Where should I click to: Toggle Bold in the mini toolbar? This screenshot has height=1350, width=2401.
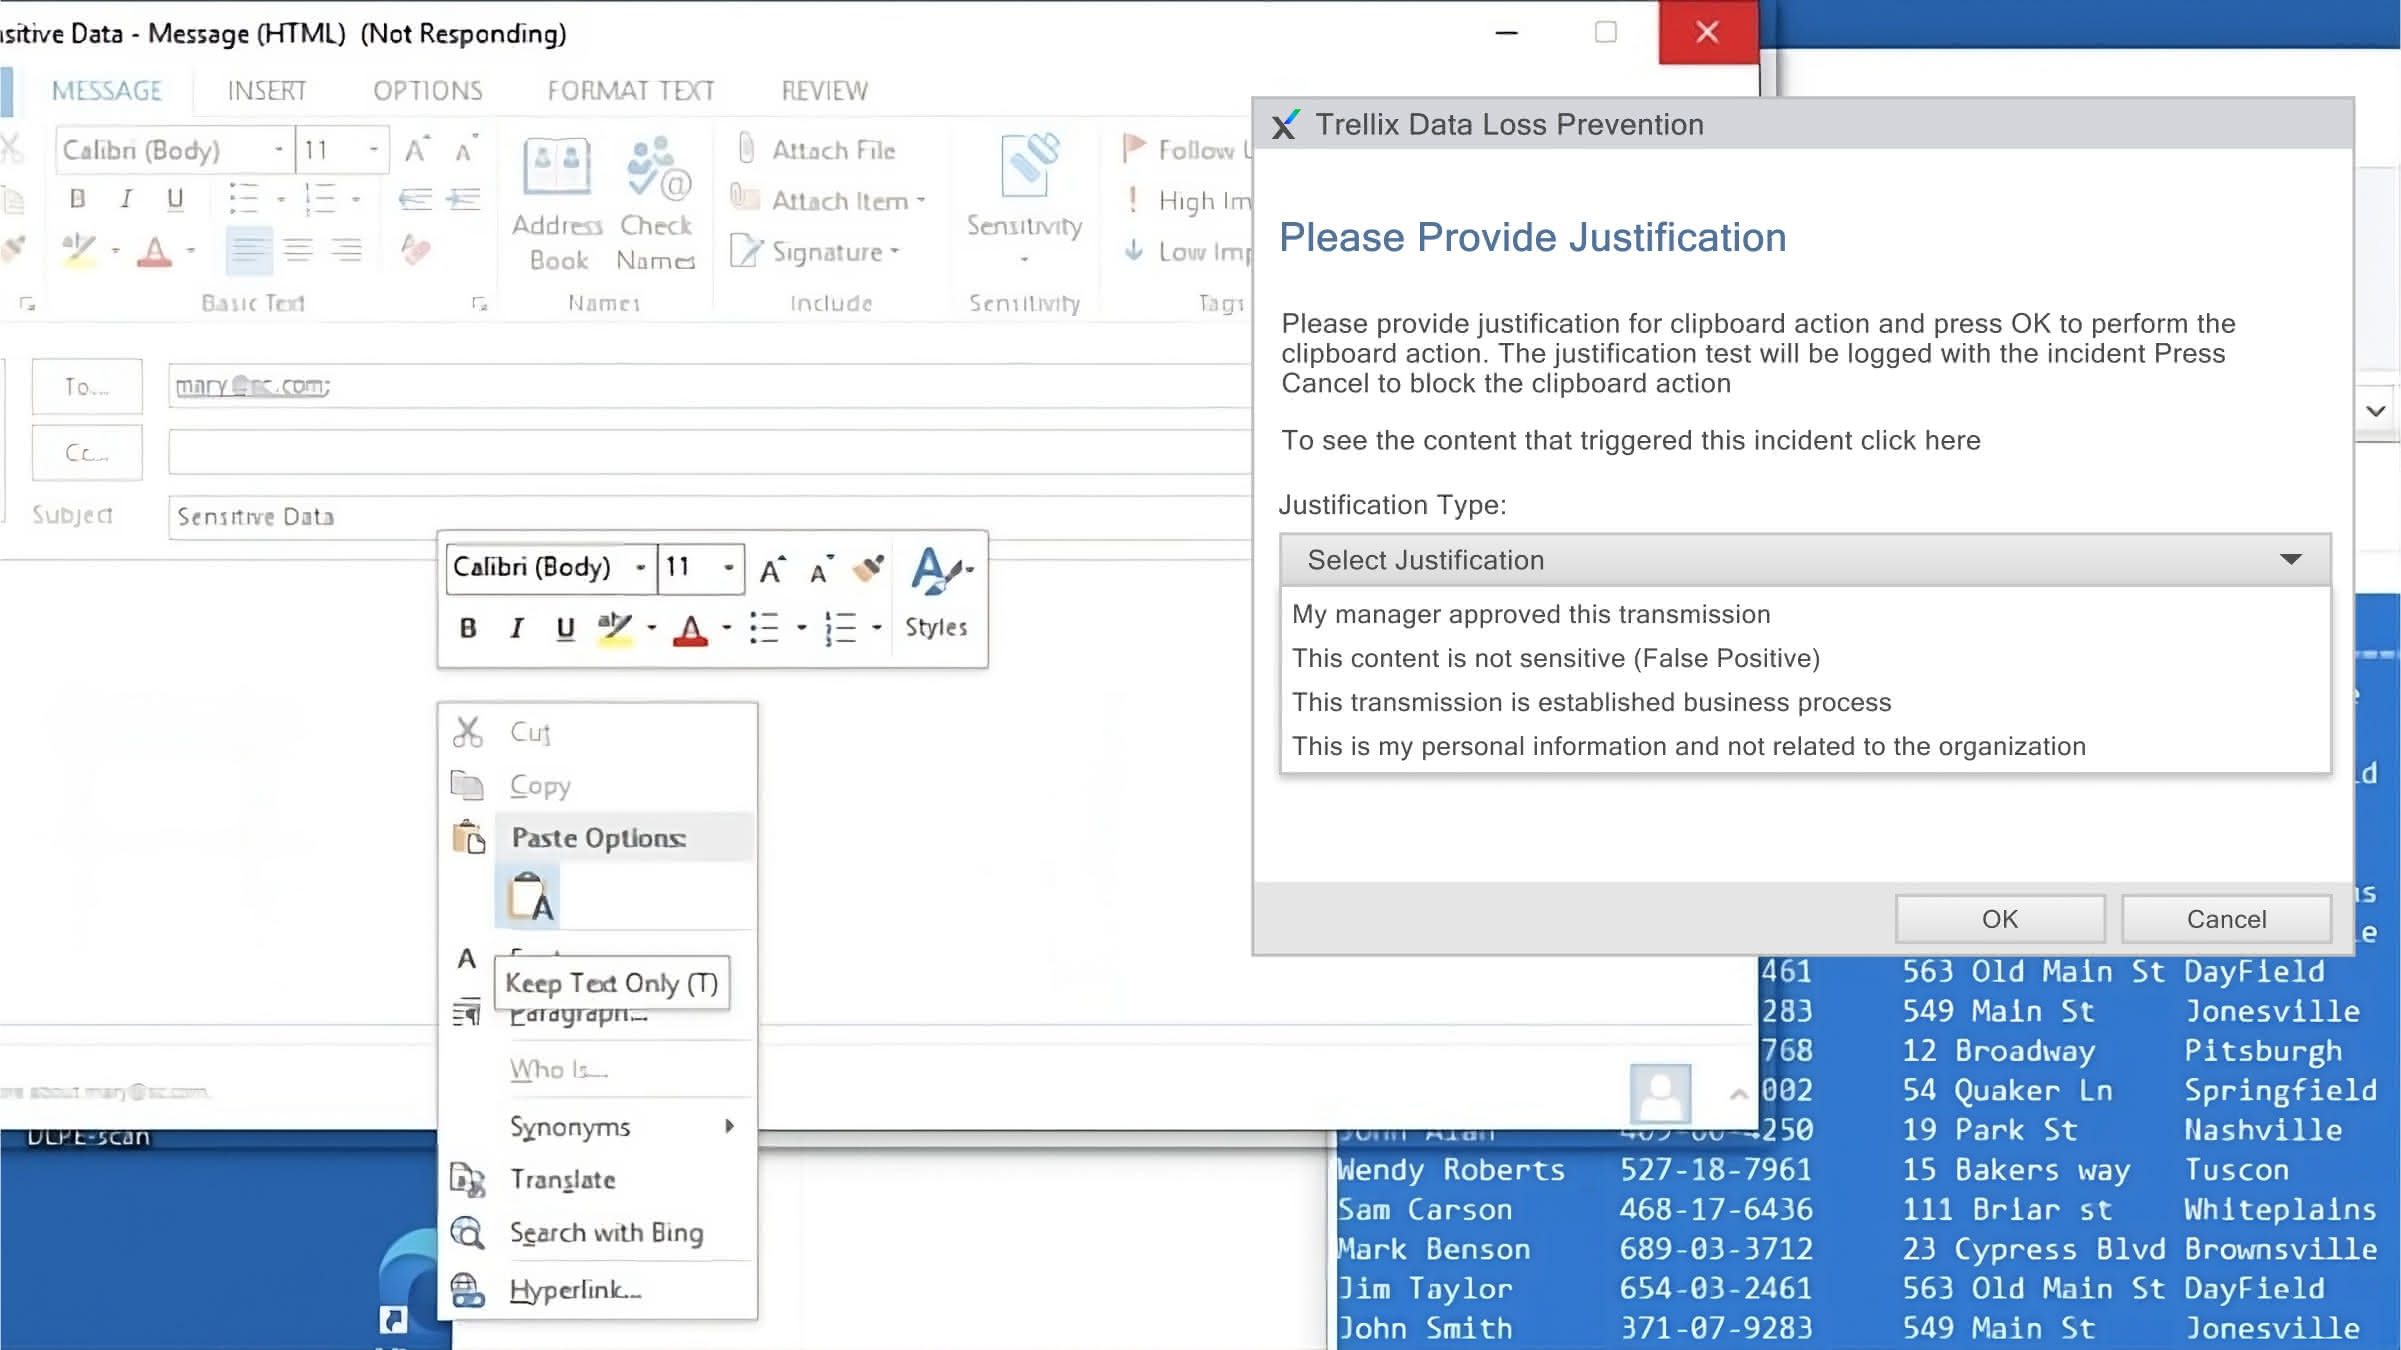pos(467,628)
